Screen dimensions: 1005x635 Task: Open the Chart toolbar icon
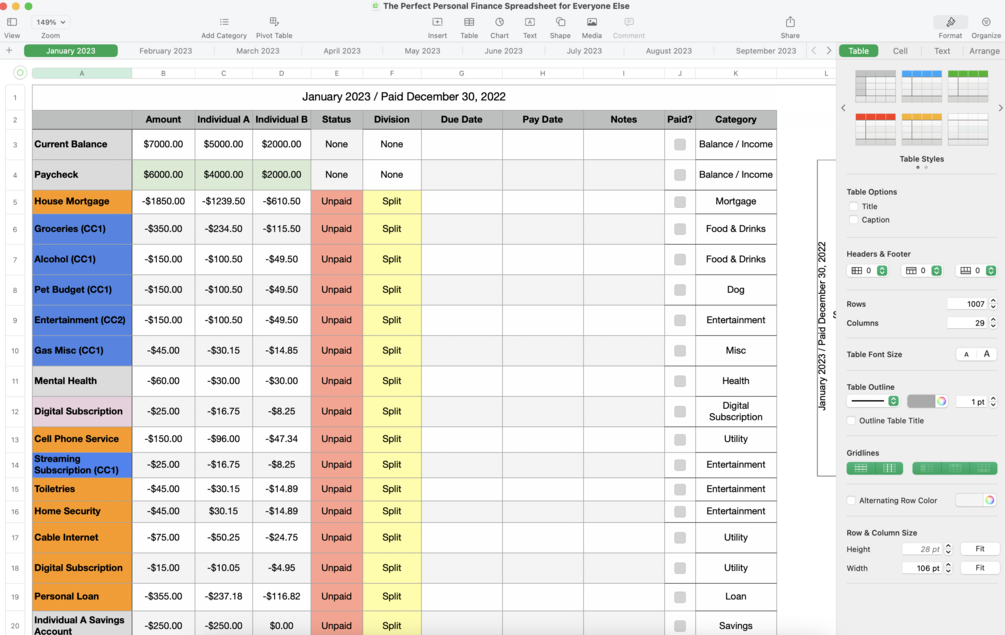click(x=499, y=22)
